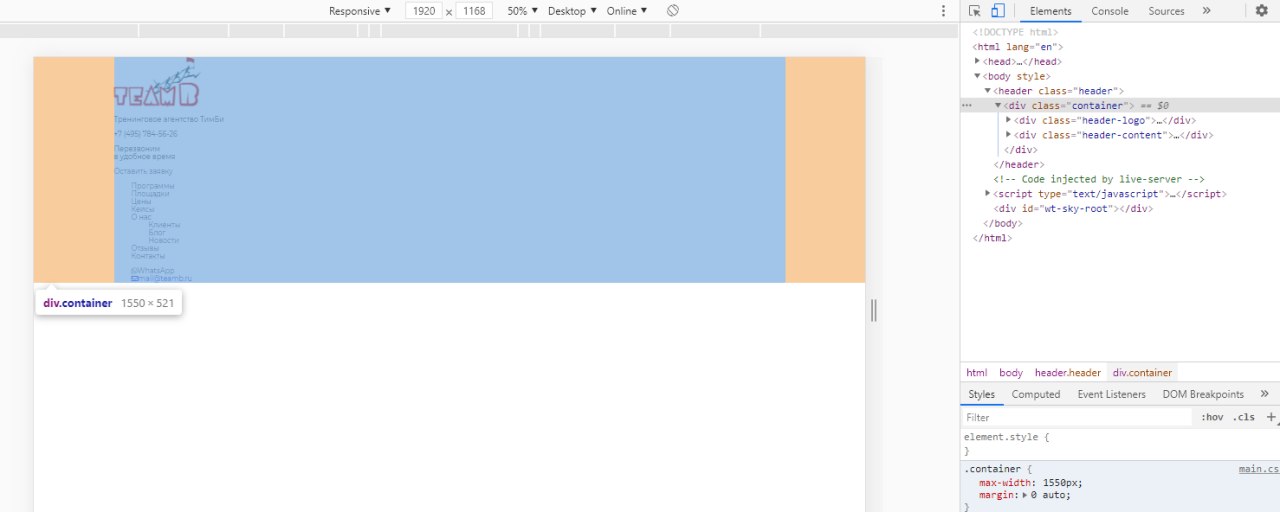Click the TeamB logo on the page
This screenshot has width=1280, height=512.
pyautogui.click(x=156, y=83)
